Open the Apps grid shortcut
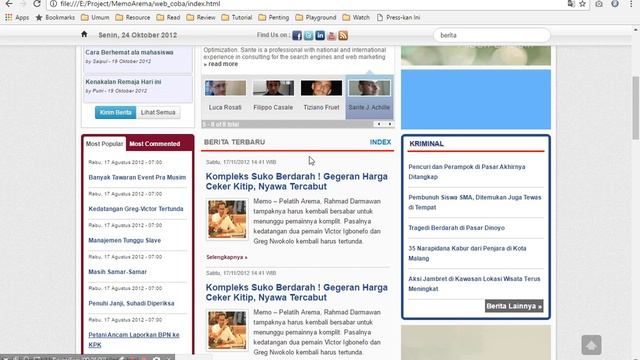640x360 pixels. click(17, 18)
